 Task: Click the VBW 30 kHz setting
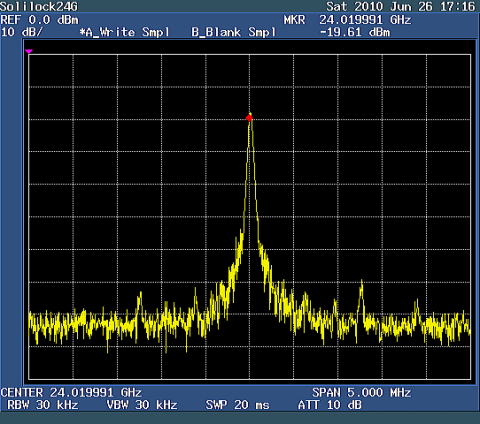[142, 405]
